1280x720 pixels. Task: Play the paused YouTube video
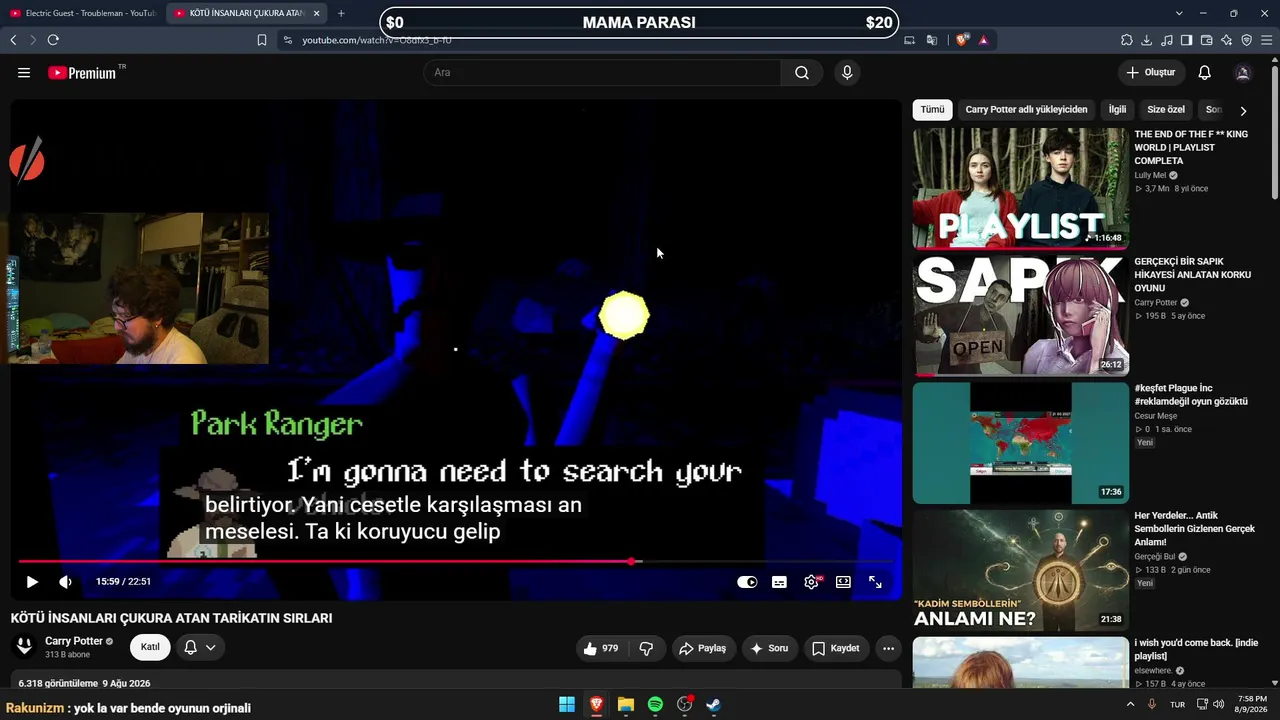click(x=32, y=582)
